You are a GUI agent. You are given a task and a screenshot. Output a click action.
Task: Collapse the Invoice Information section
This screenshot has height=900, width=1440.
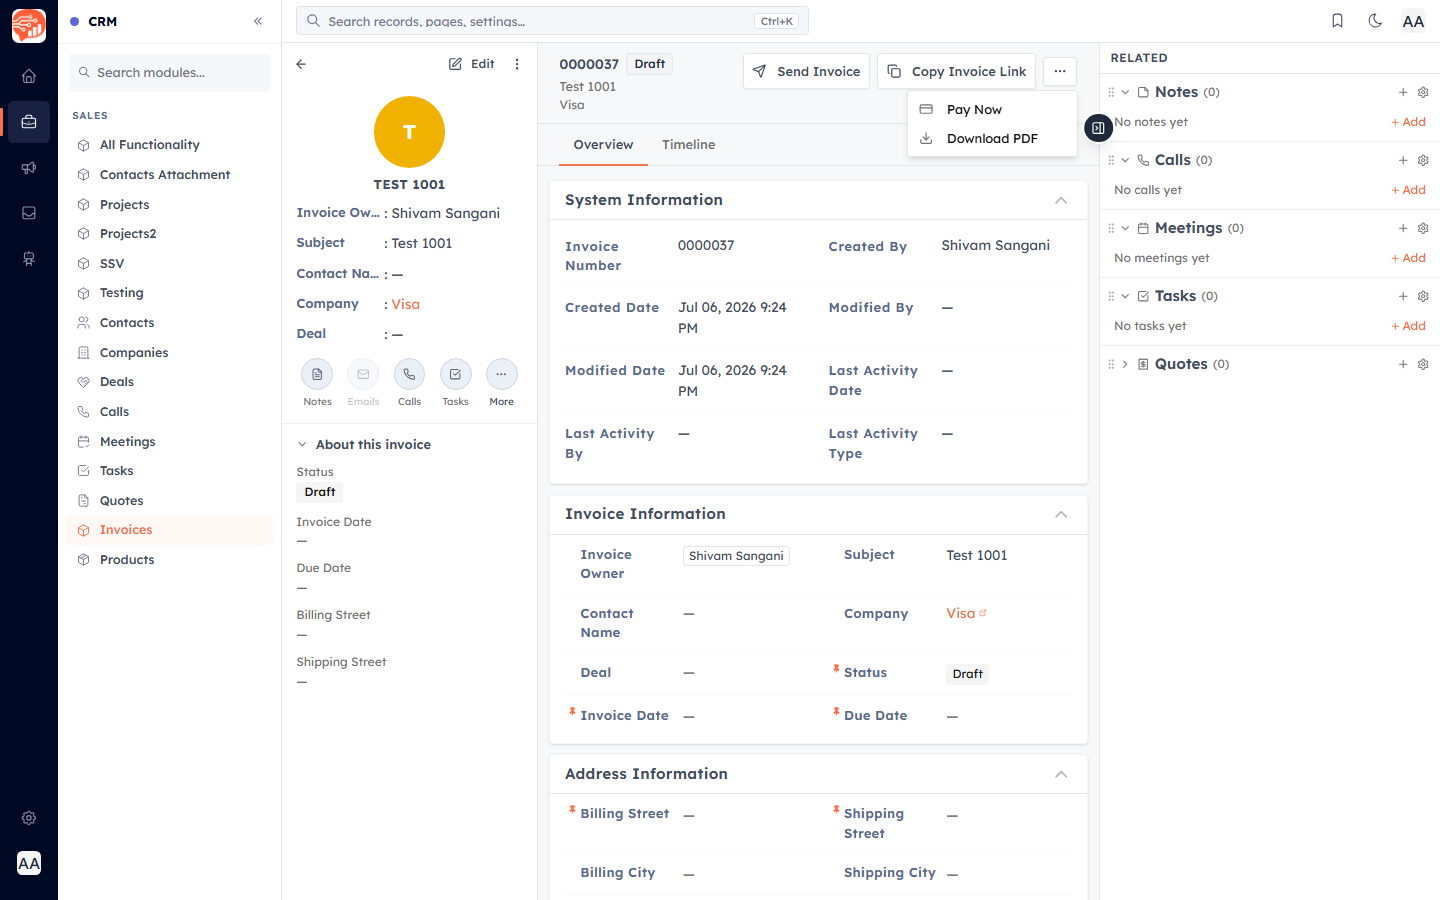tap(1061, 514)
